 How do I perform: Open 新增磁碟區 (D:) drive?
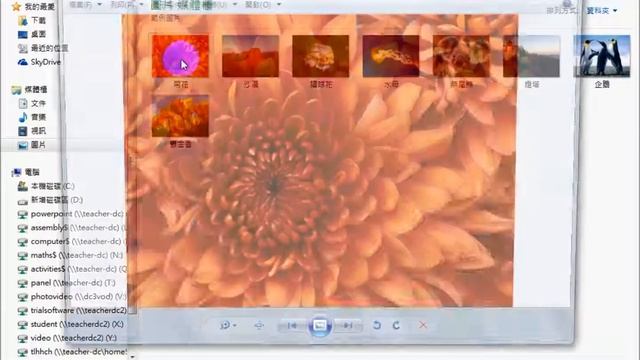(50, 200)
